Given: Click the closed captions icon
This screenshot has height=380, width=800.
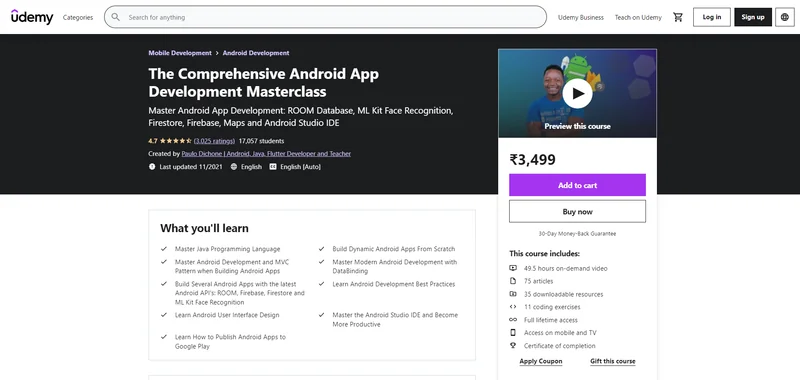Looking at the screenshot, I should click(272, 166).
